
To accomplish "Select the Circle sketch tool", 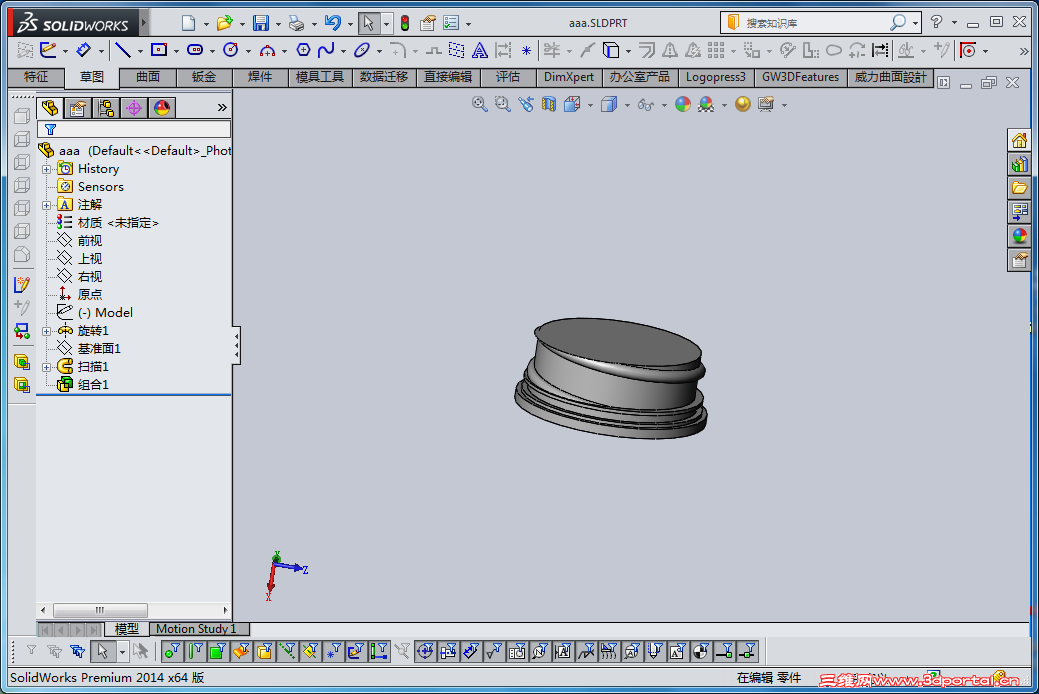I will (x=230, y=50).
